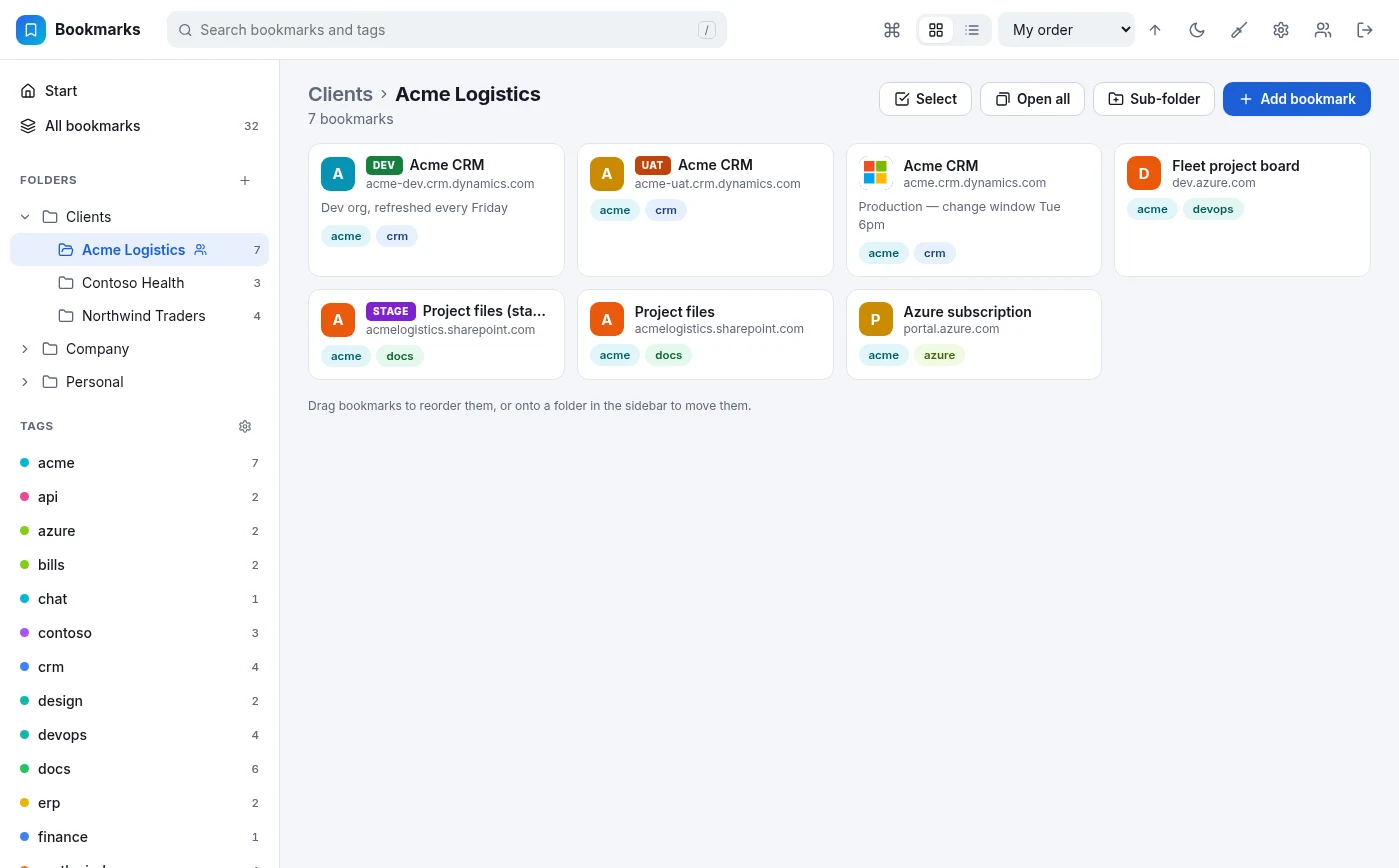
Task: Create a Sub-folder
Action: click(1154, 99)
